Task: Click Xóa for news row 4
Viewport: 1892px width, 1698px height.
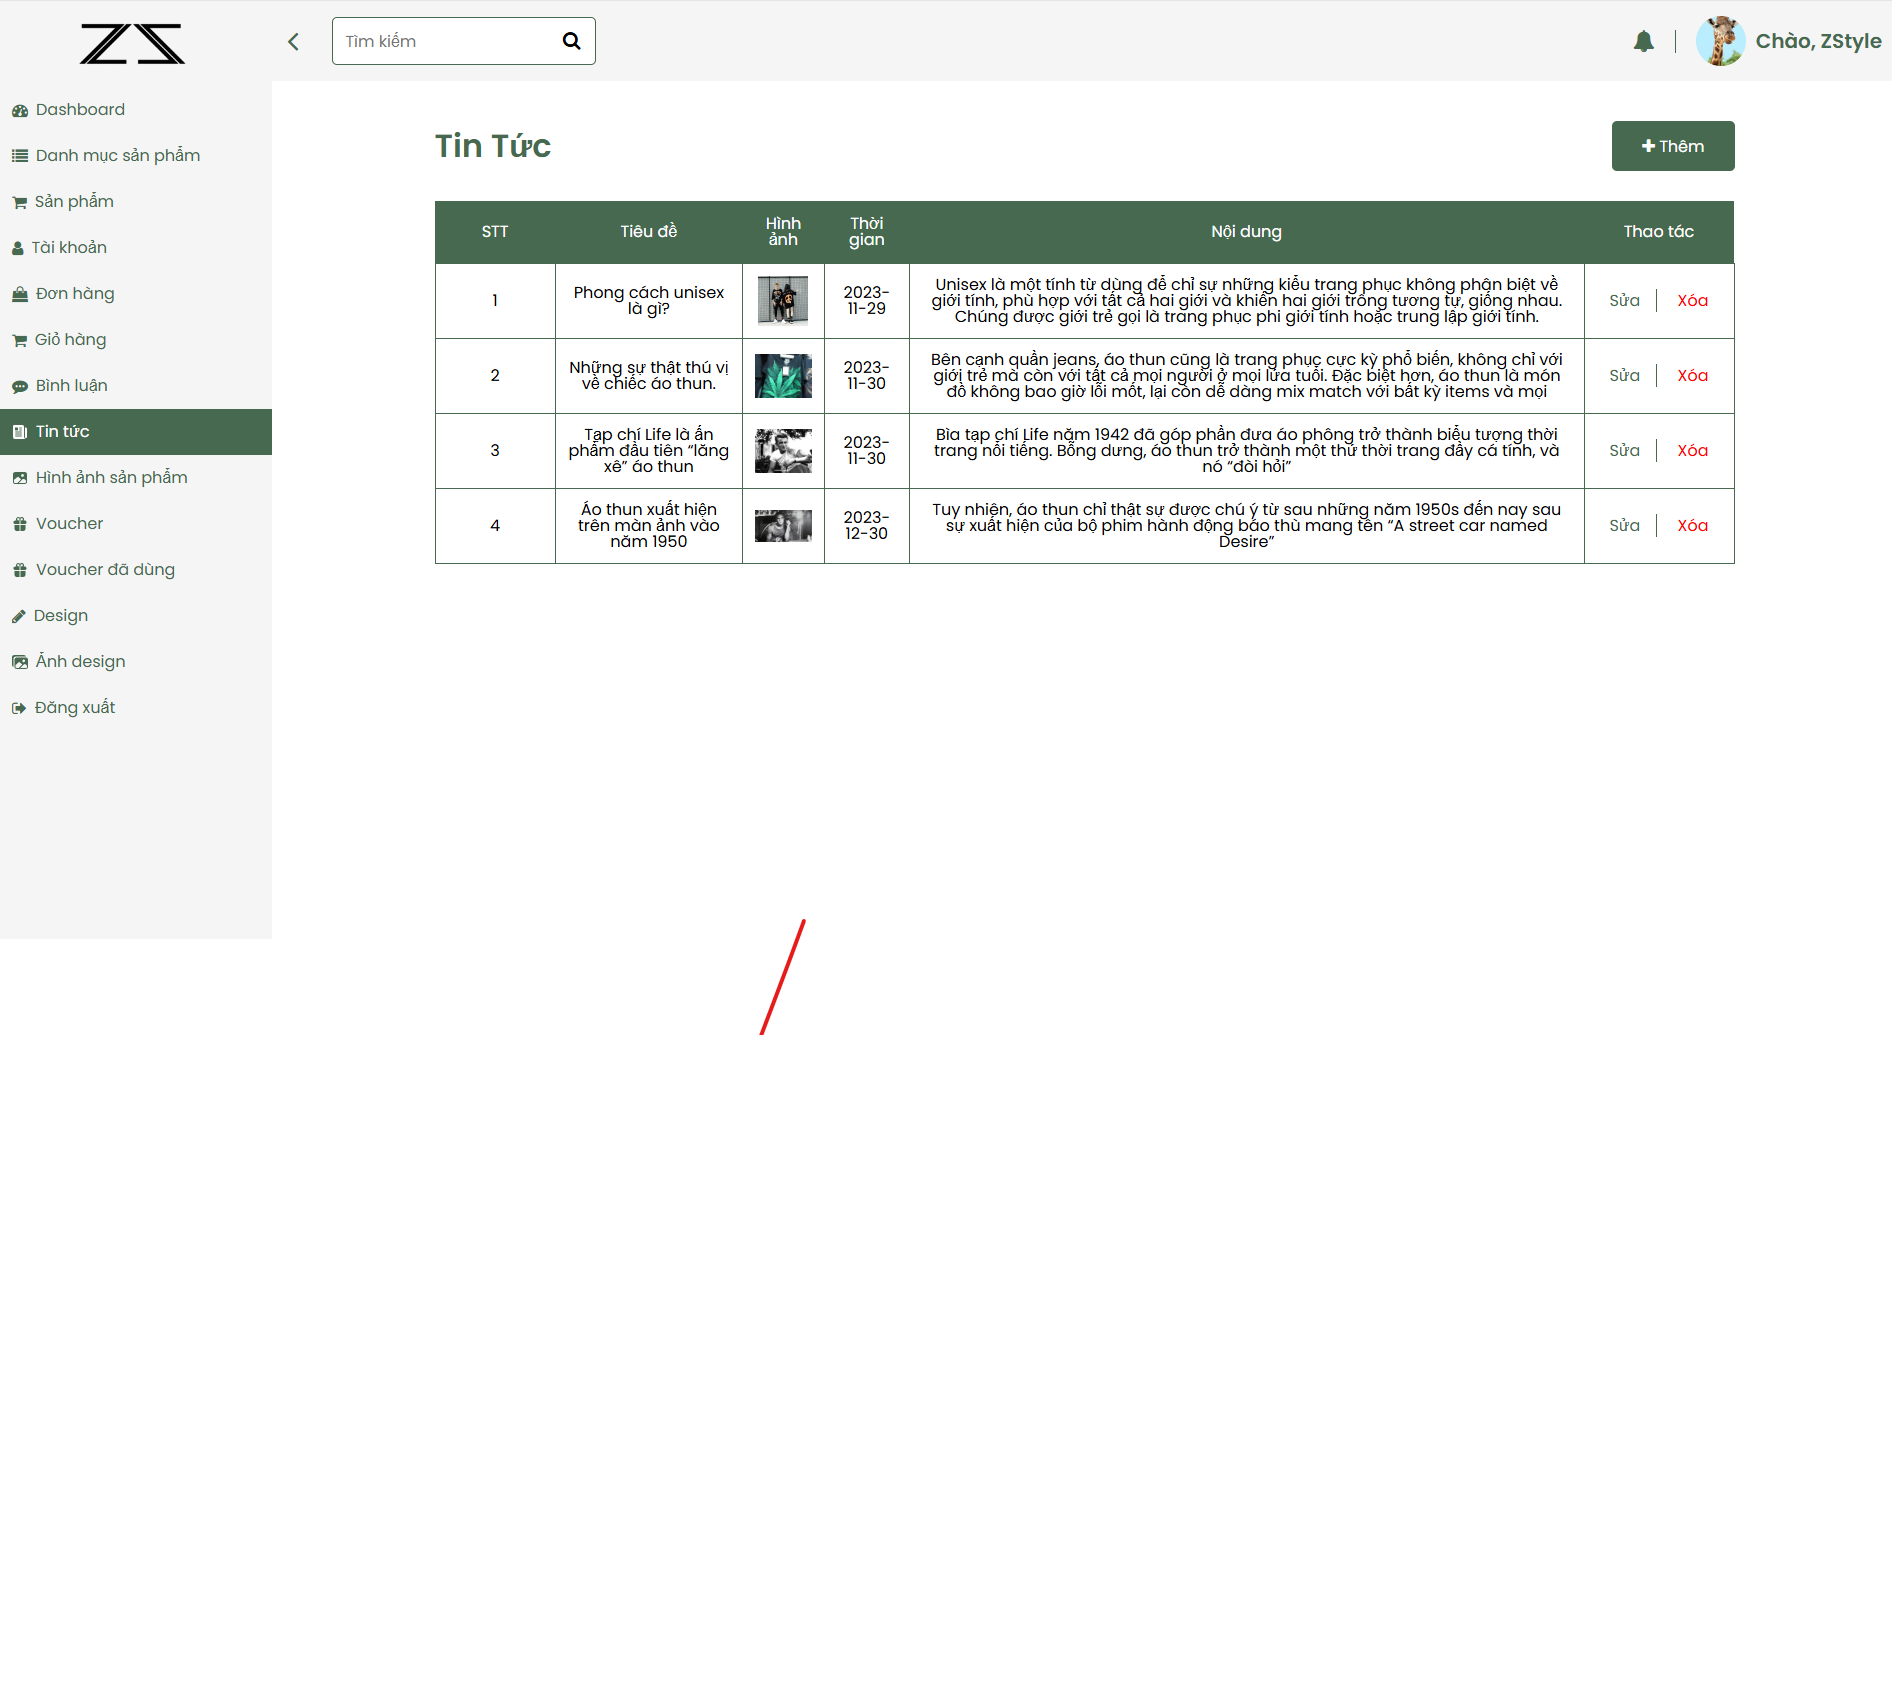Action: point(1692,526)
